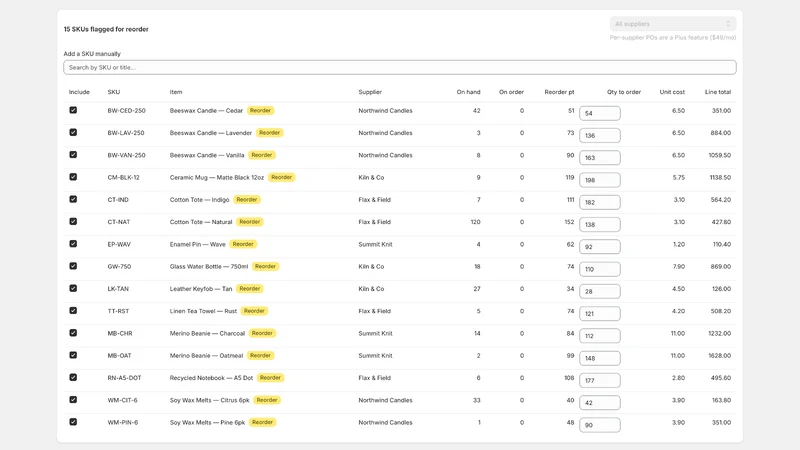Click the SKU column header
The height and width of the screenshot is (450, 800).
click(x=114, y=92)
